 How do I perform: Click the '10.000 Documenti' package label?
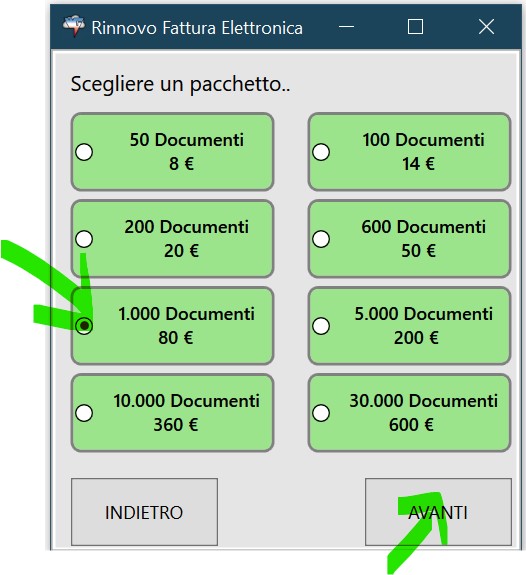(186, 401)
